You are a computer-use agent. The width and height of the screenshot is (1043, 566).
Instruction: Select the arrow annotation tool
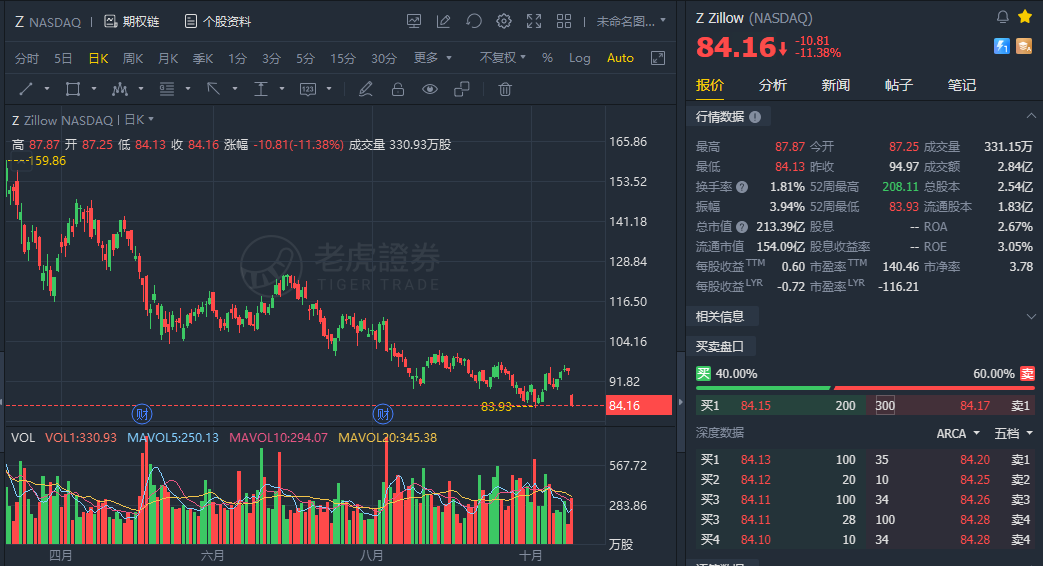pos(213,88)
